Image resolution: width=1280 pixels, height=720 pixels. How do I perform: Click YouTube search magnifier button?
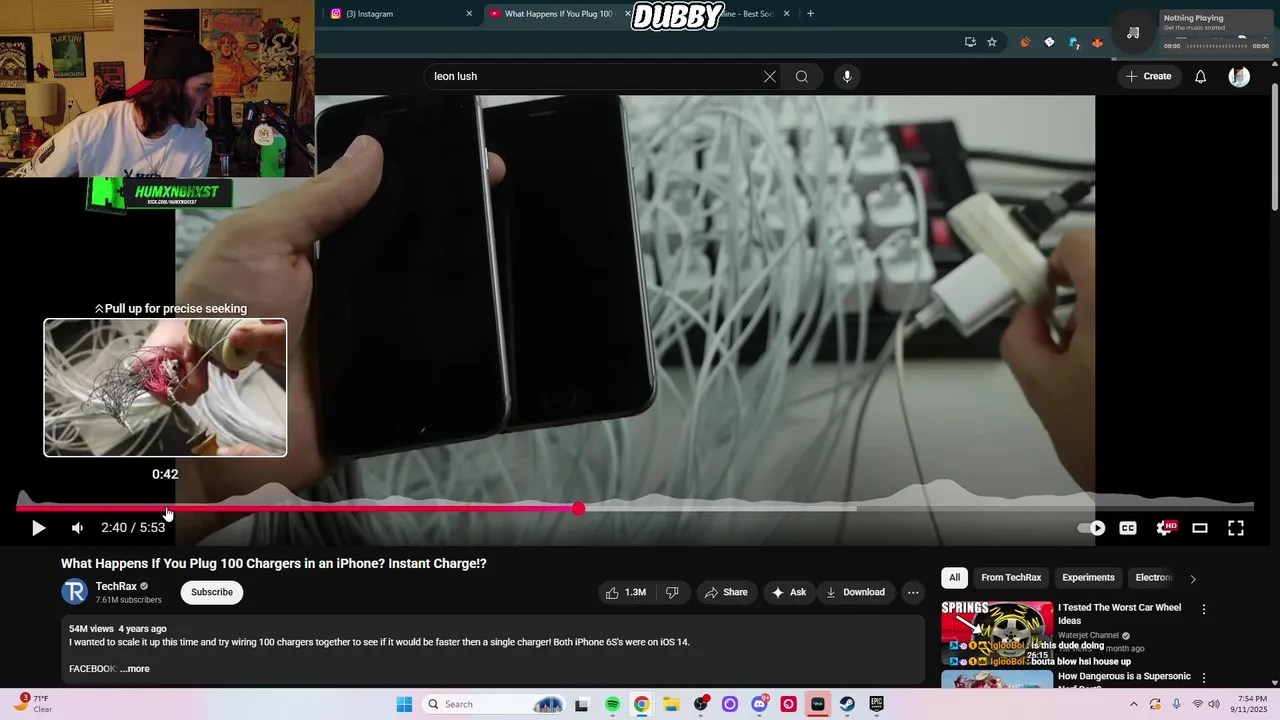click(x=802, y=77)
